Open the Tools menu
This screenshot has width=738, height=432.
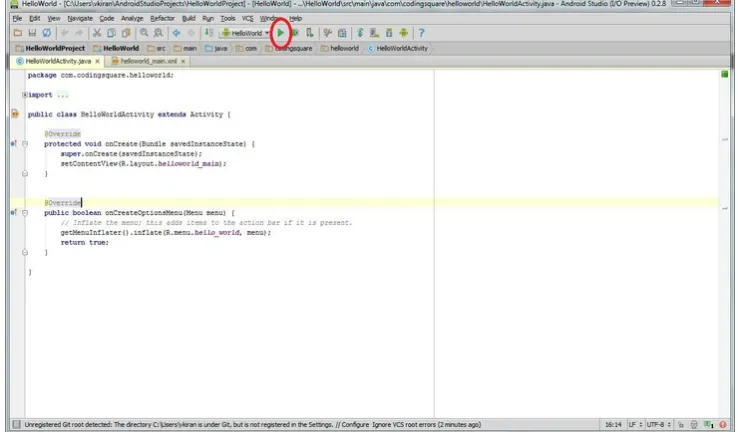[228, 18]
